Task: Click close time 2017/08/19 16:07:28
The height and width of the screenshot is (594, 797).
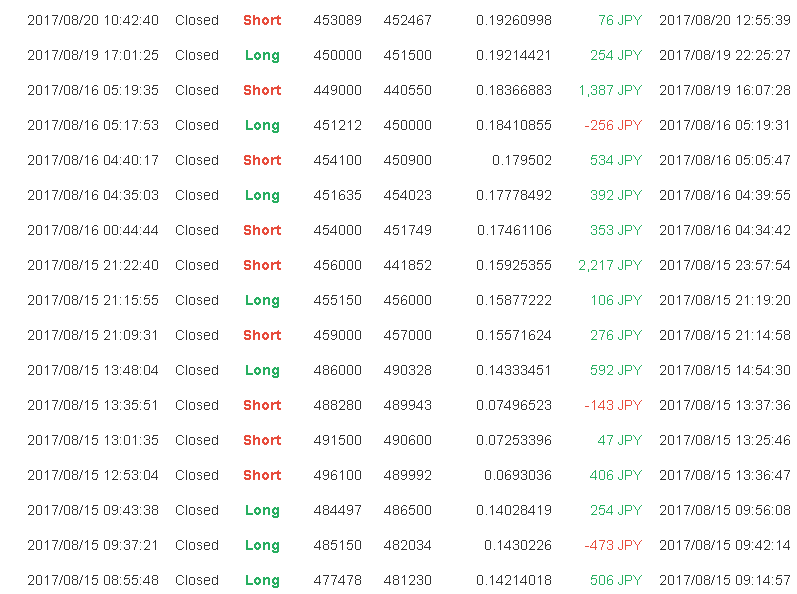Action: [725, 90]
